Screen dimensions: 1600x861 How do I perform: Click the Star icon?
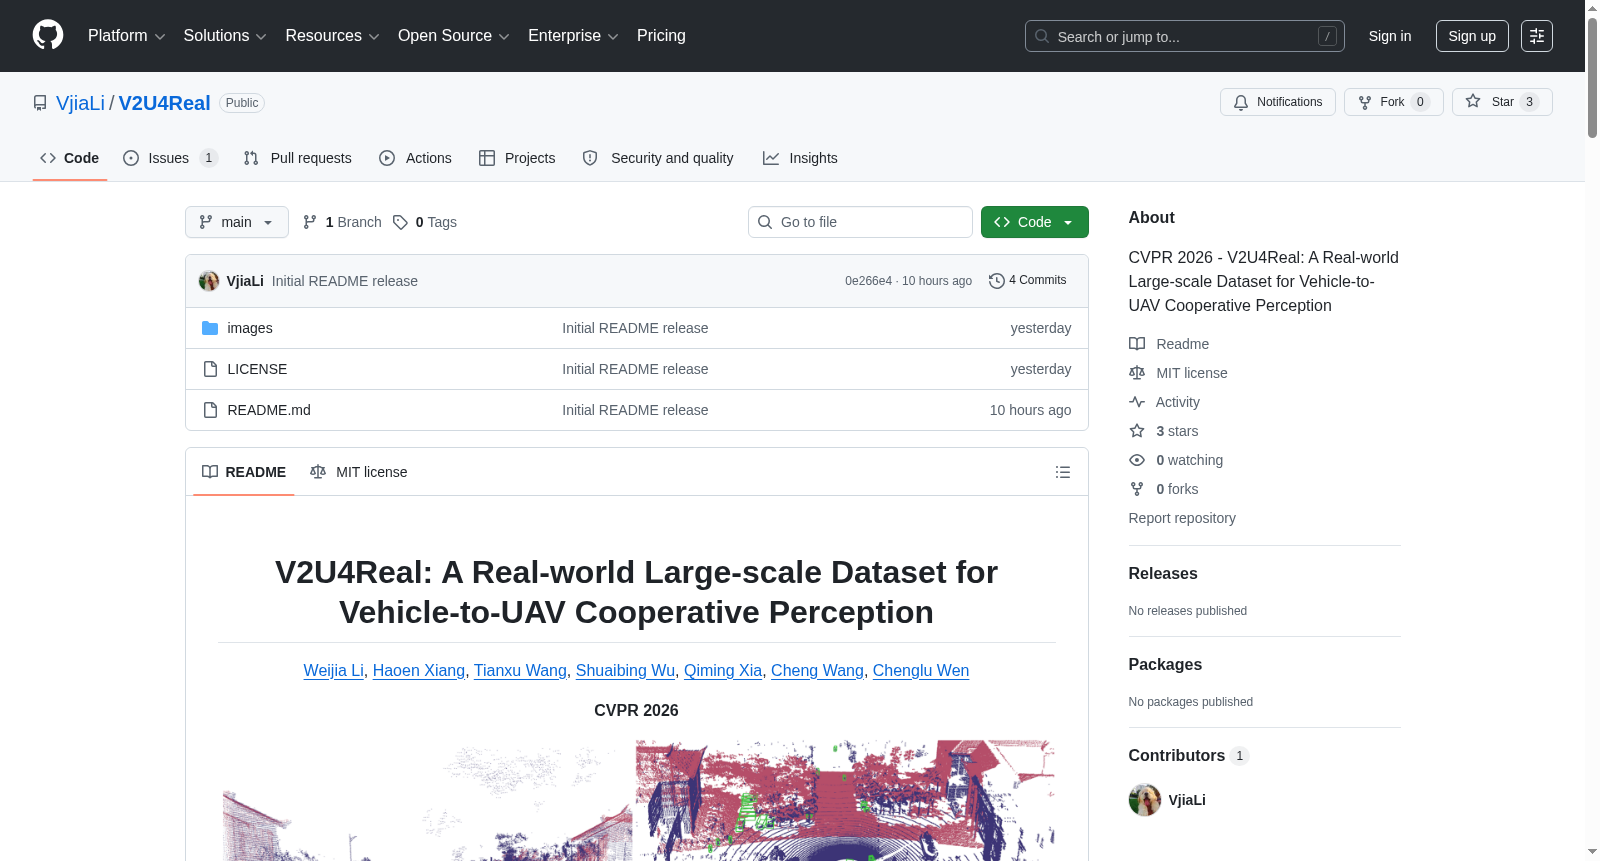point(1473,102)
